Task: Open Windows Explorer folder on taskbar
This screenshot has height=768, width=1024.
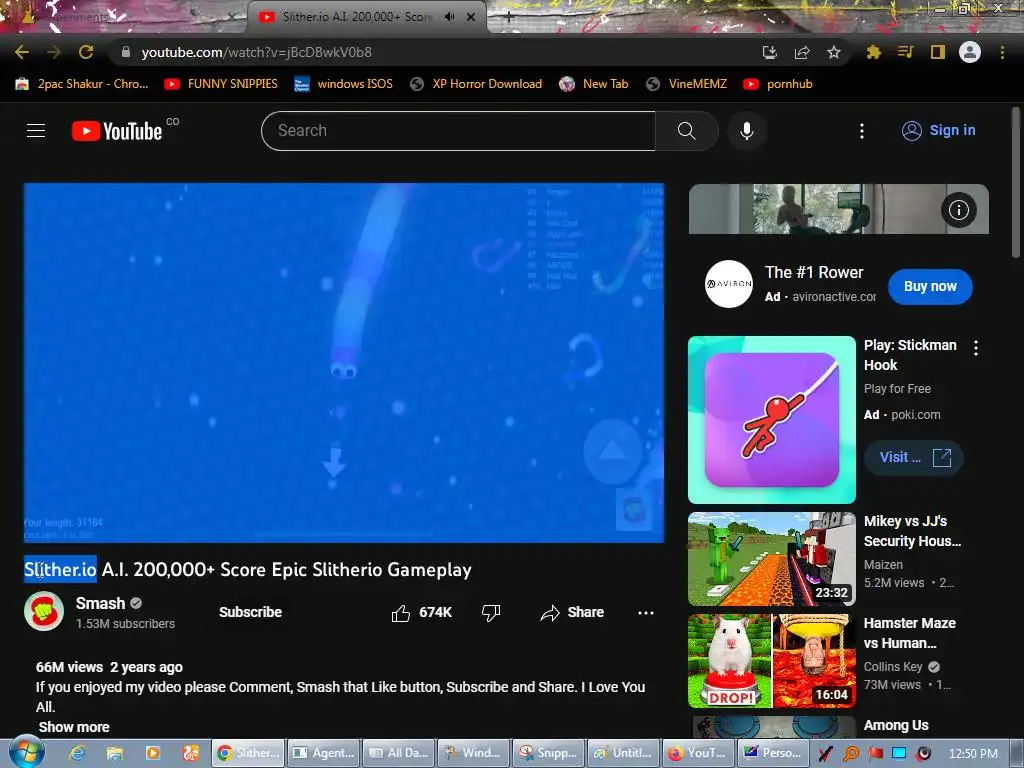Action: pyautogui.click(x=115, y=753)
